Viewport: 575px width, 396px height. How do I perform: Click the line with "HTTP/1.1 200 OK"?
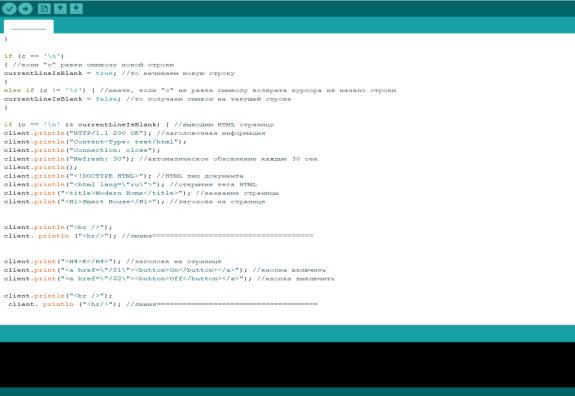point(135,133)
